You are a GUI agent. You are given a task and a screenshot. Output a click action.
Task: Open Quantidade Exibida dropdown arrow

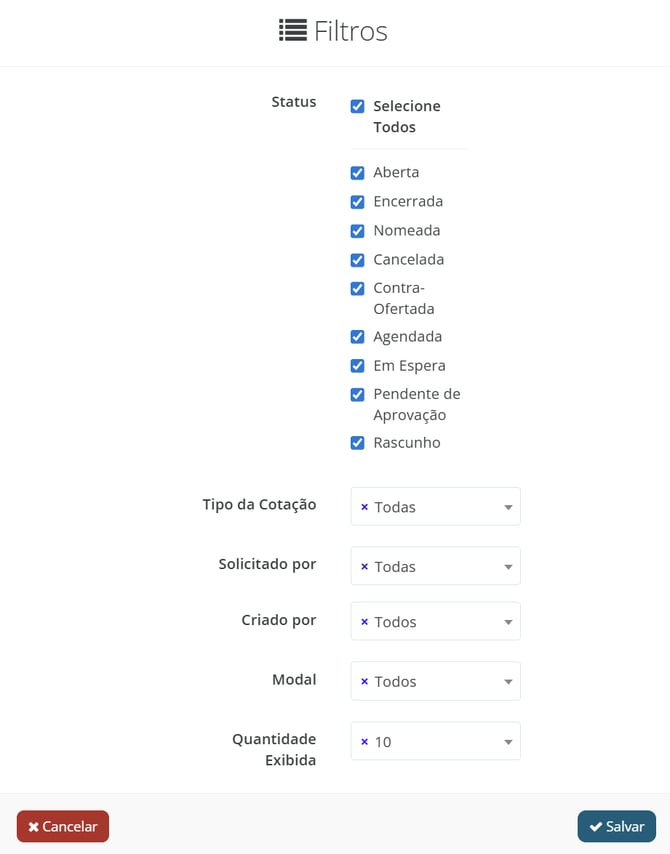click(508, 743)
